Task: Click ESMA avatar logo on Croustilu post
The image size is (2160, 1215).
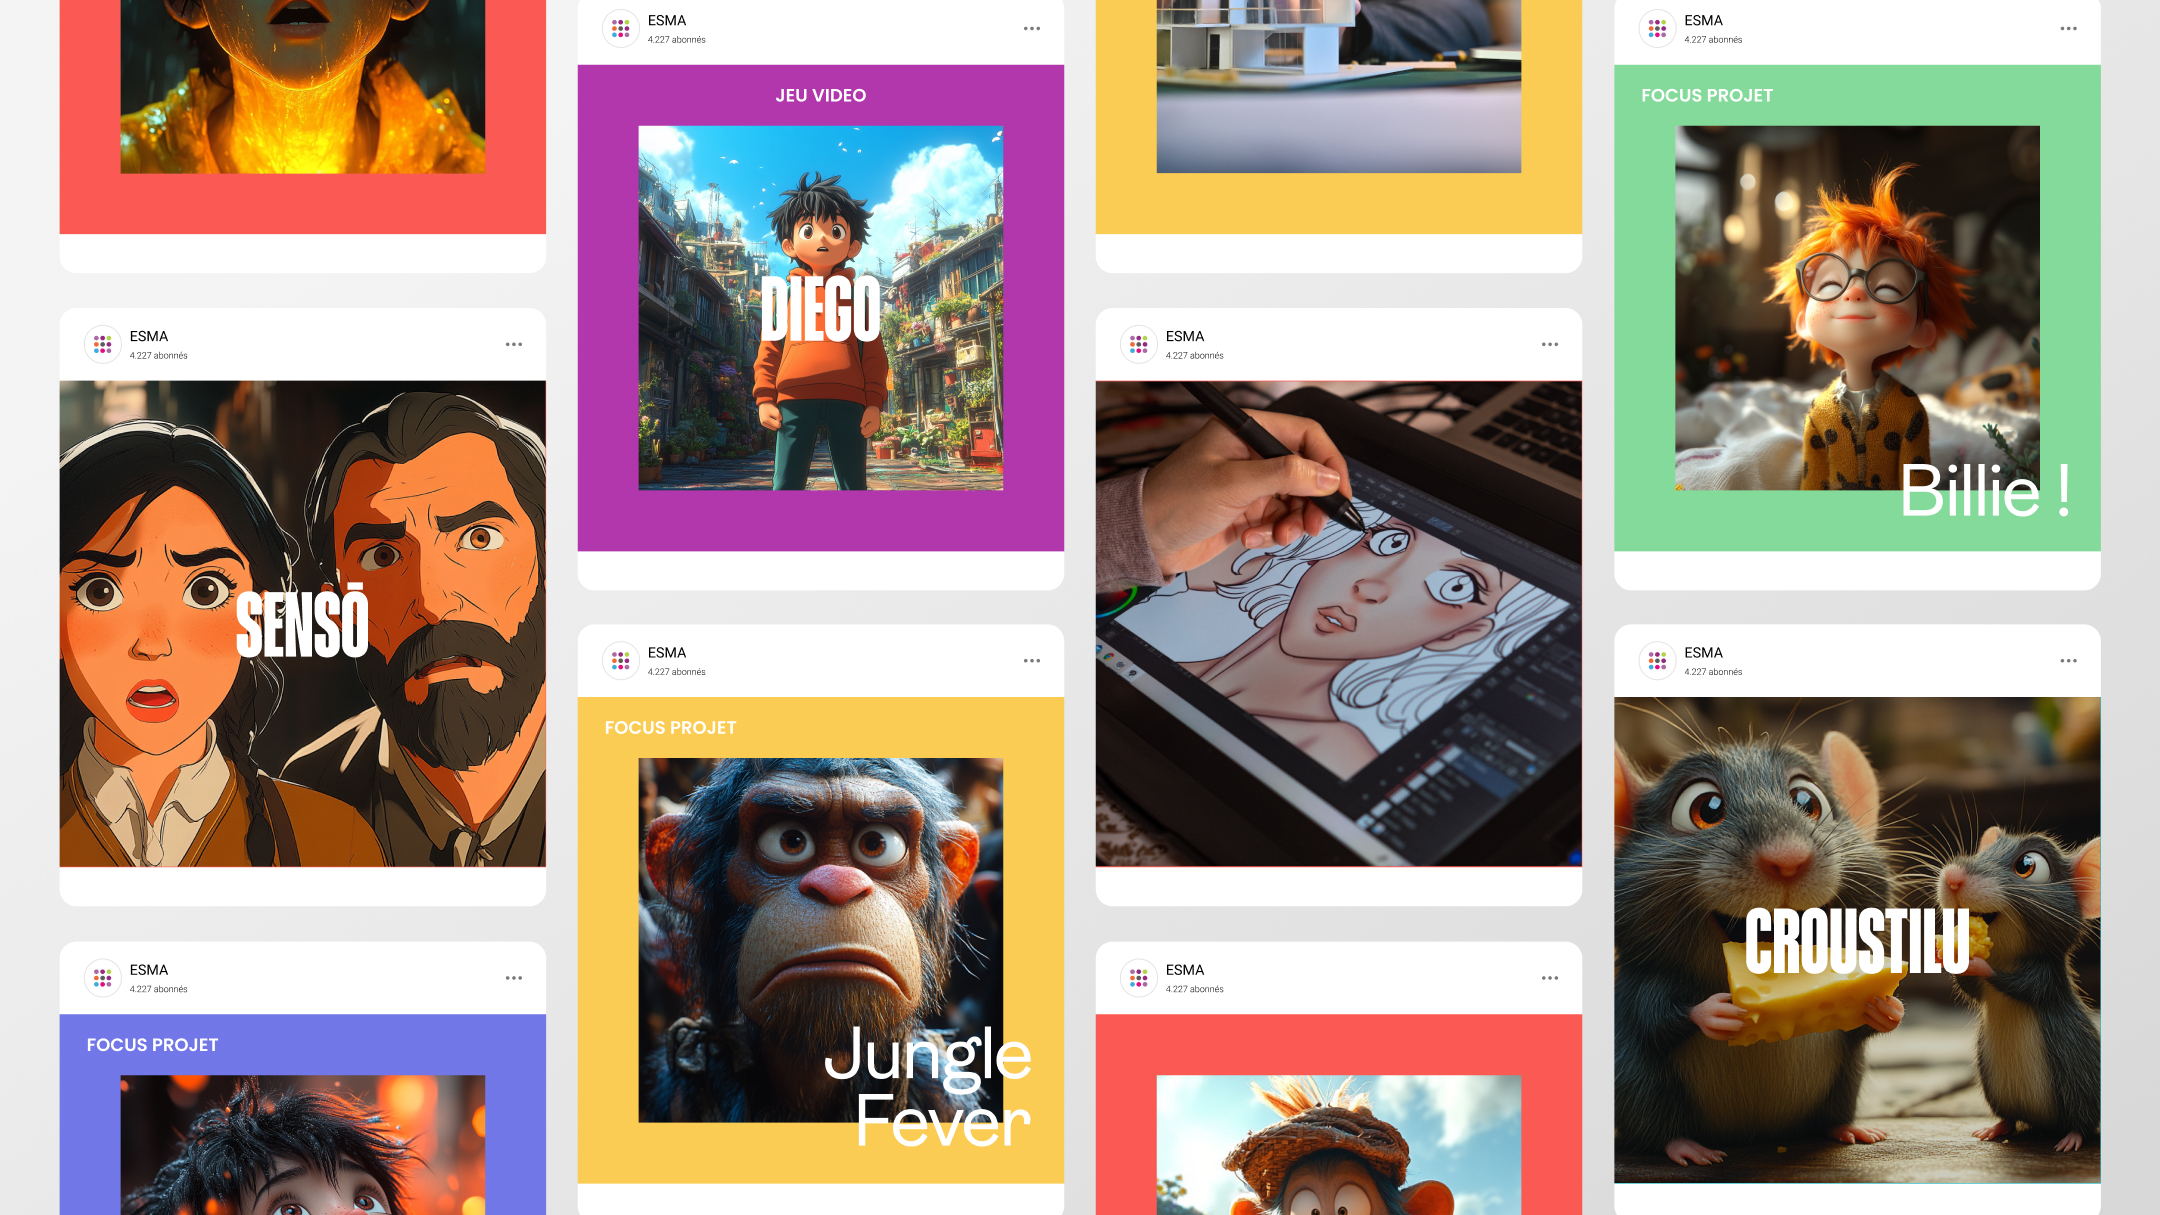Action: 1657,661
